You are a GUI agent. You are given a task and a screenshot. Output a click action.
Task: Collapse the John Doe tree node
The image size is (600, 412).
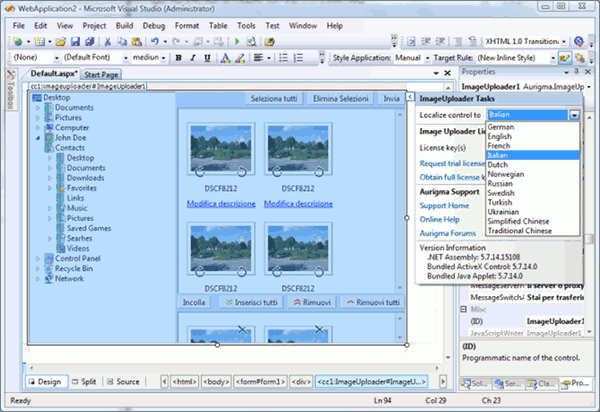click(38, 138)
